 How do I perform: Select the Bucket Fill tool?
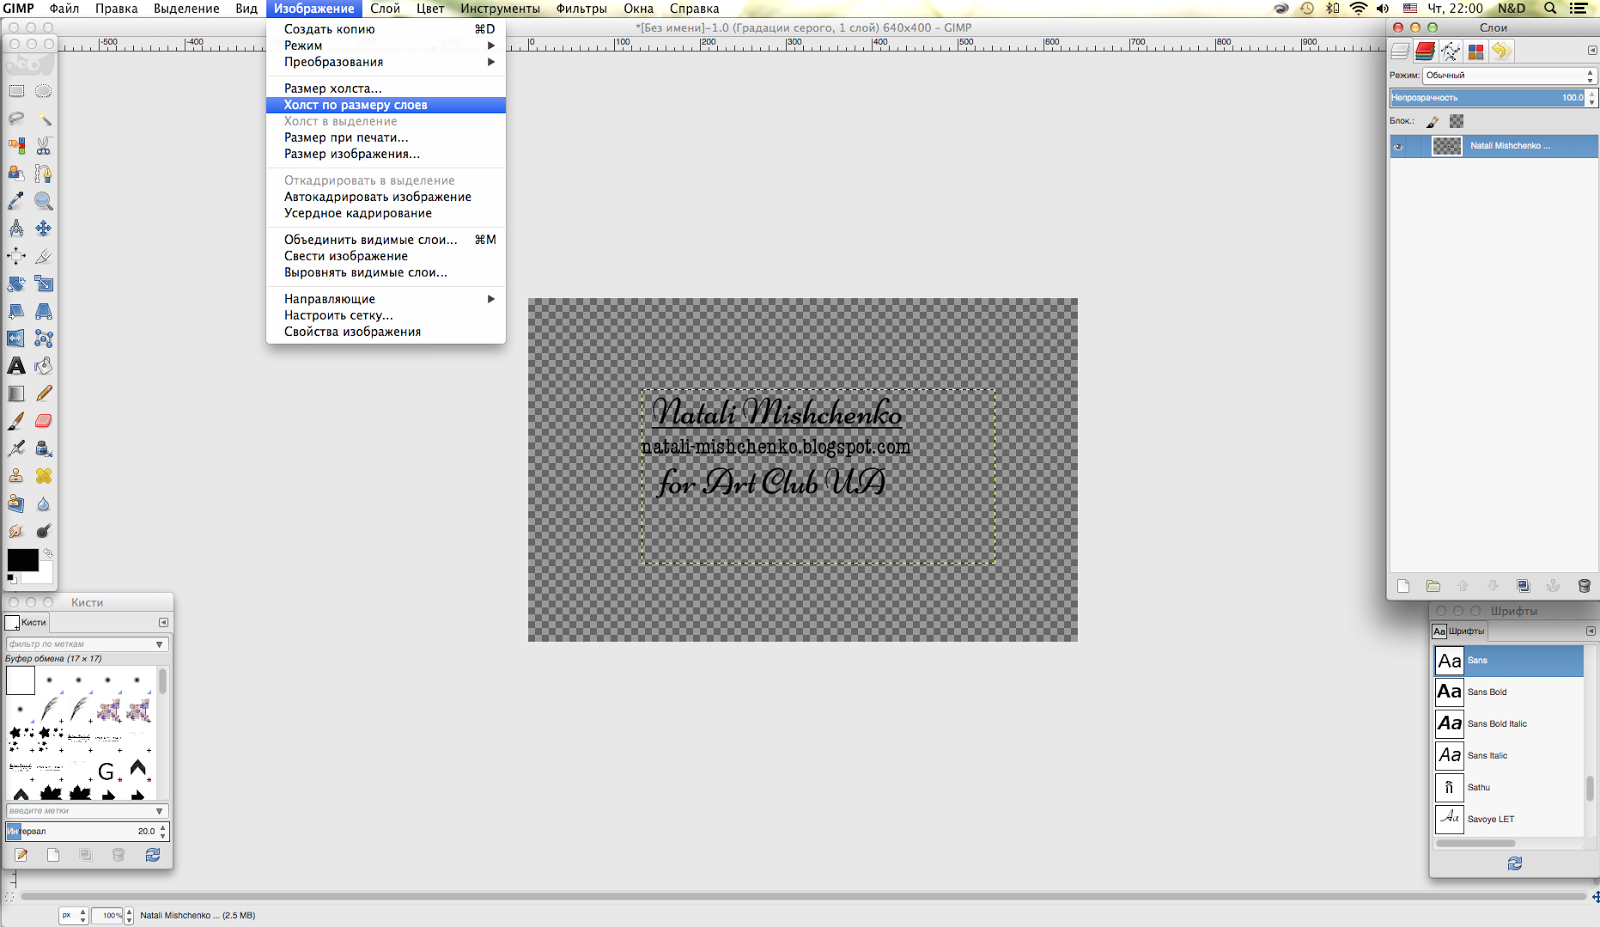pyautogui.click(x=44, y=366)
